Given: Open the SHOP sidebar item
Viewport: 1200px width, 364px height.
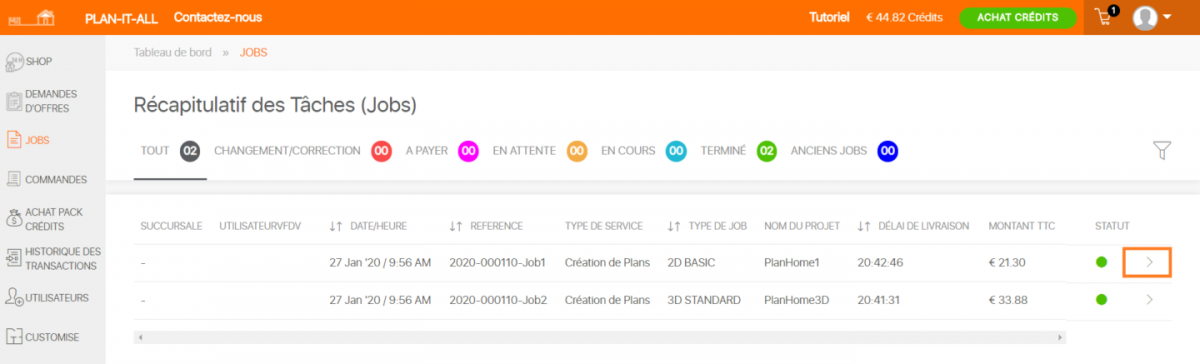Looking at the screenshot, I should pyautogui.click(x=29, y=62).
